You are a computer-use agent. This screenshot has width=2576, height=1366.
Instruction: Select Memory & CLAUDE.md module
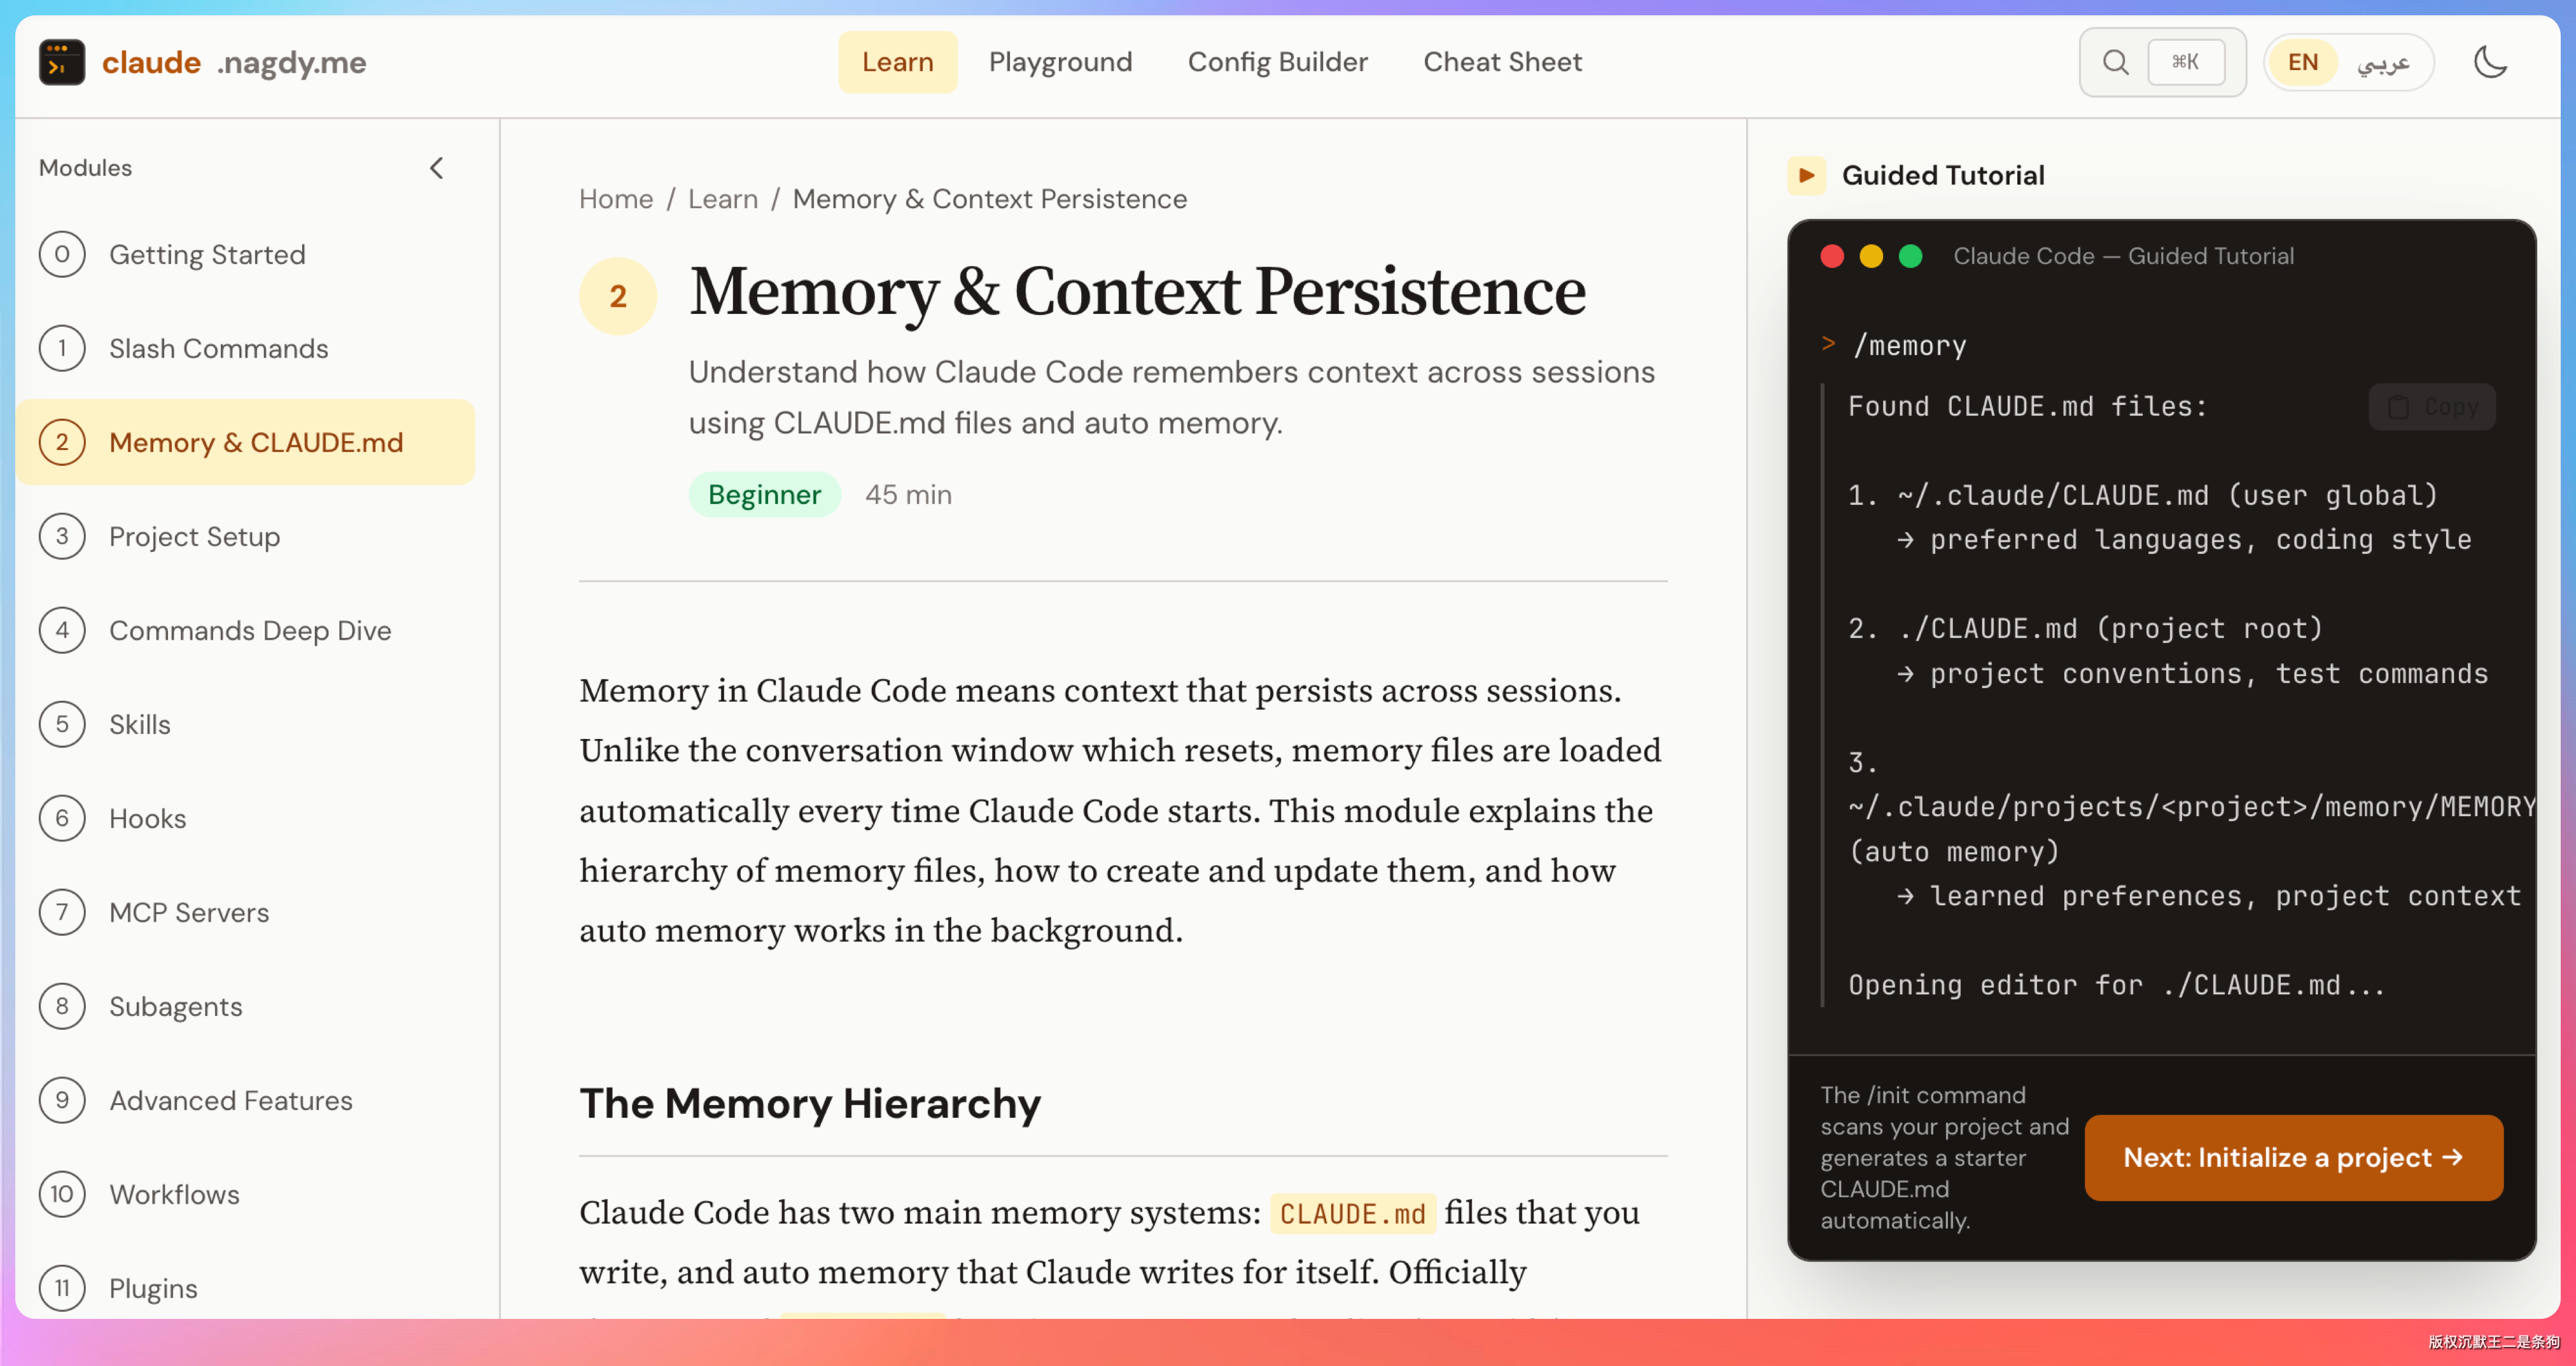(245, 442)
